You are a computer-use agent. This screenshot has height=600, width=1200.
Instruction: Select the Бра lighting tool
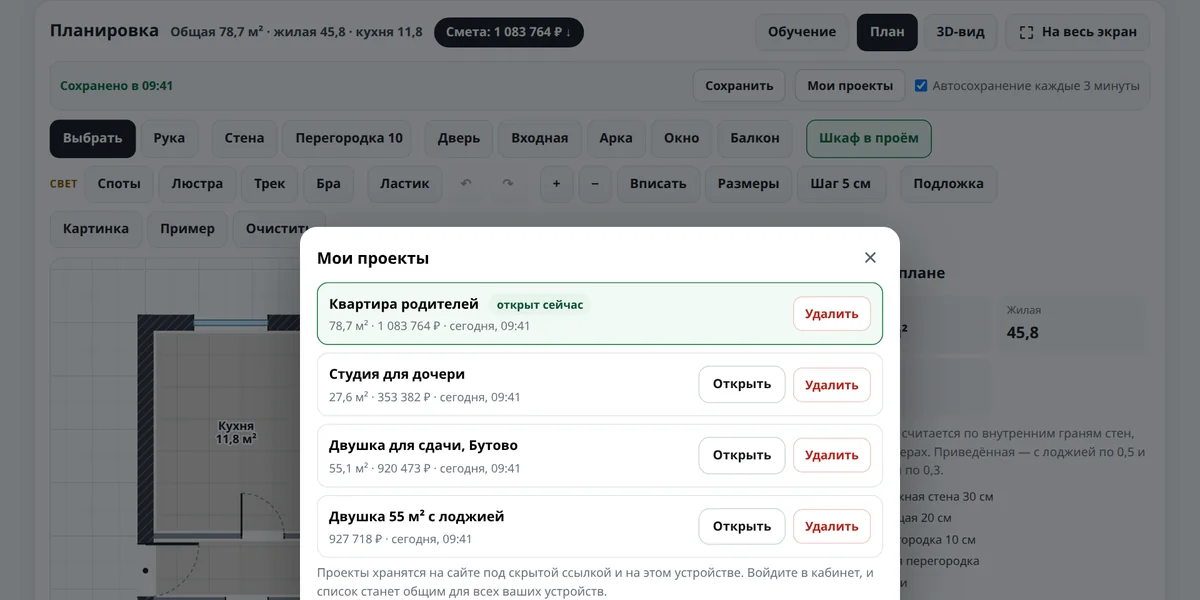point(329,184)
